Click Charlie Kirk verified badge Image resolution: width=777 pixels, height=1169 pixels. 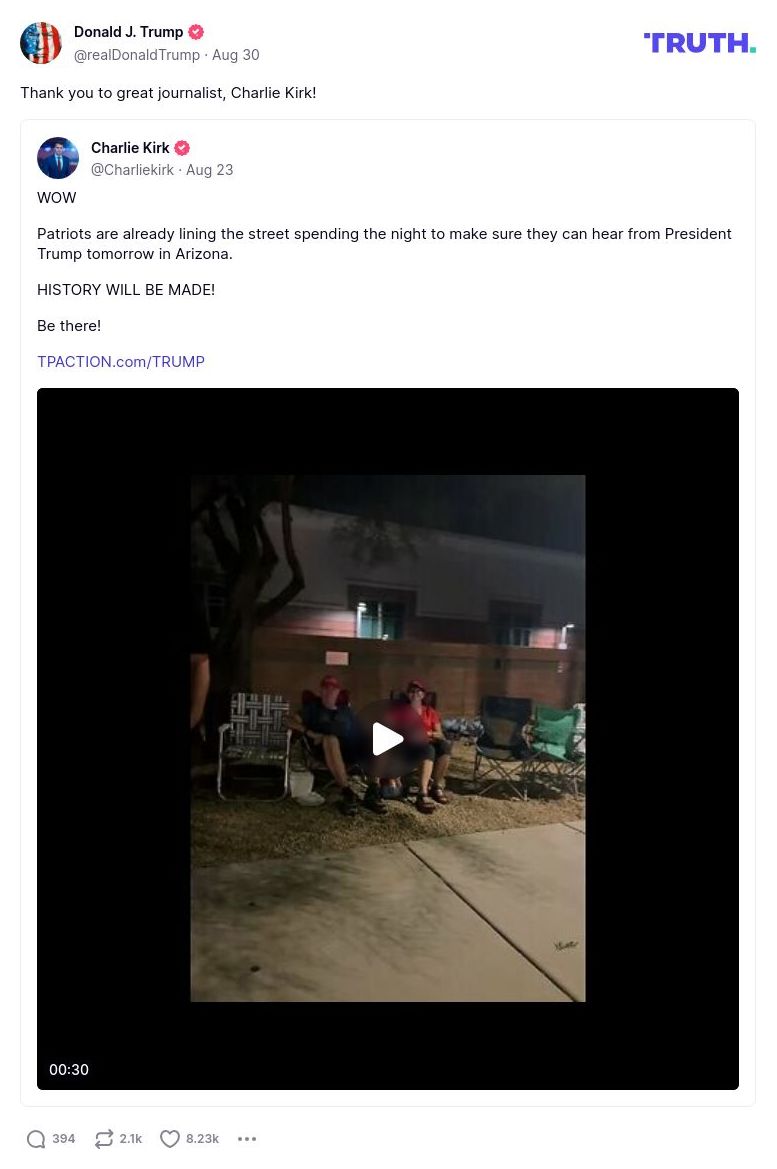(x=182, y=148)
